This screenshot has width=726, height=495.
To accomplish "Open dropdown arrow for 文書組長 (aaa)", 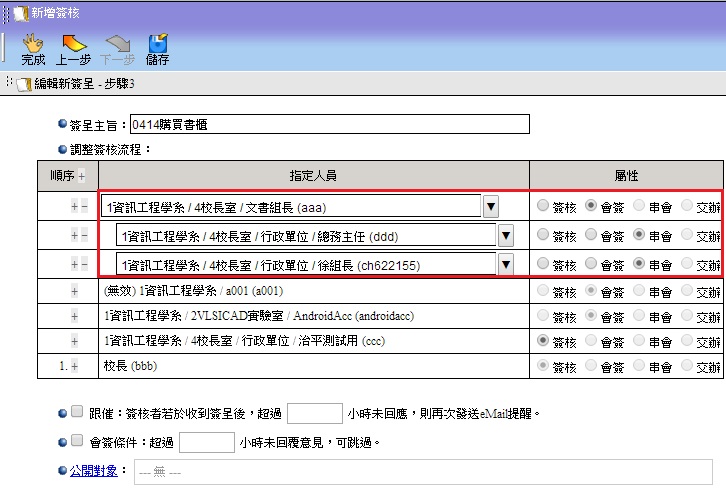I will (x=491, y=207).
